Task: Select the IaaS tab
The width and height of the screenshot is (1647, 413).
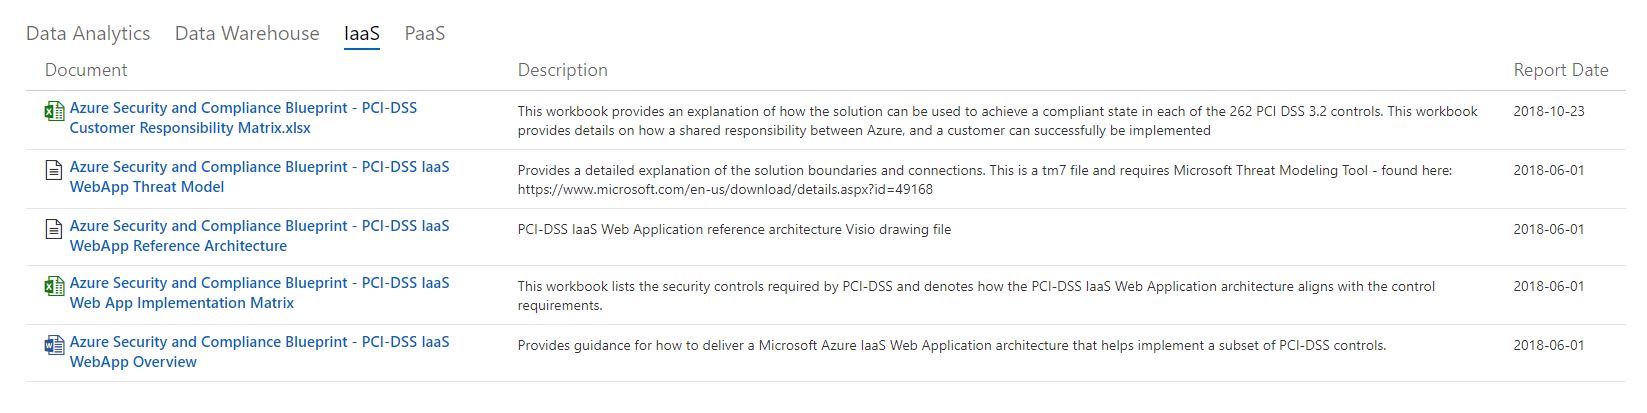Action: coord(362,33)
